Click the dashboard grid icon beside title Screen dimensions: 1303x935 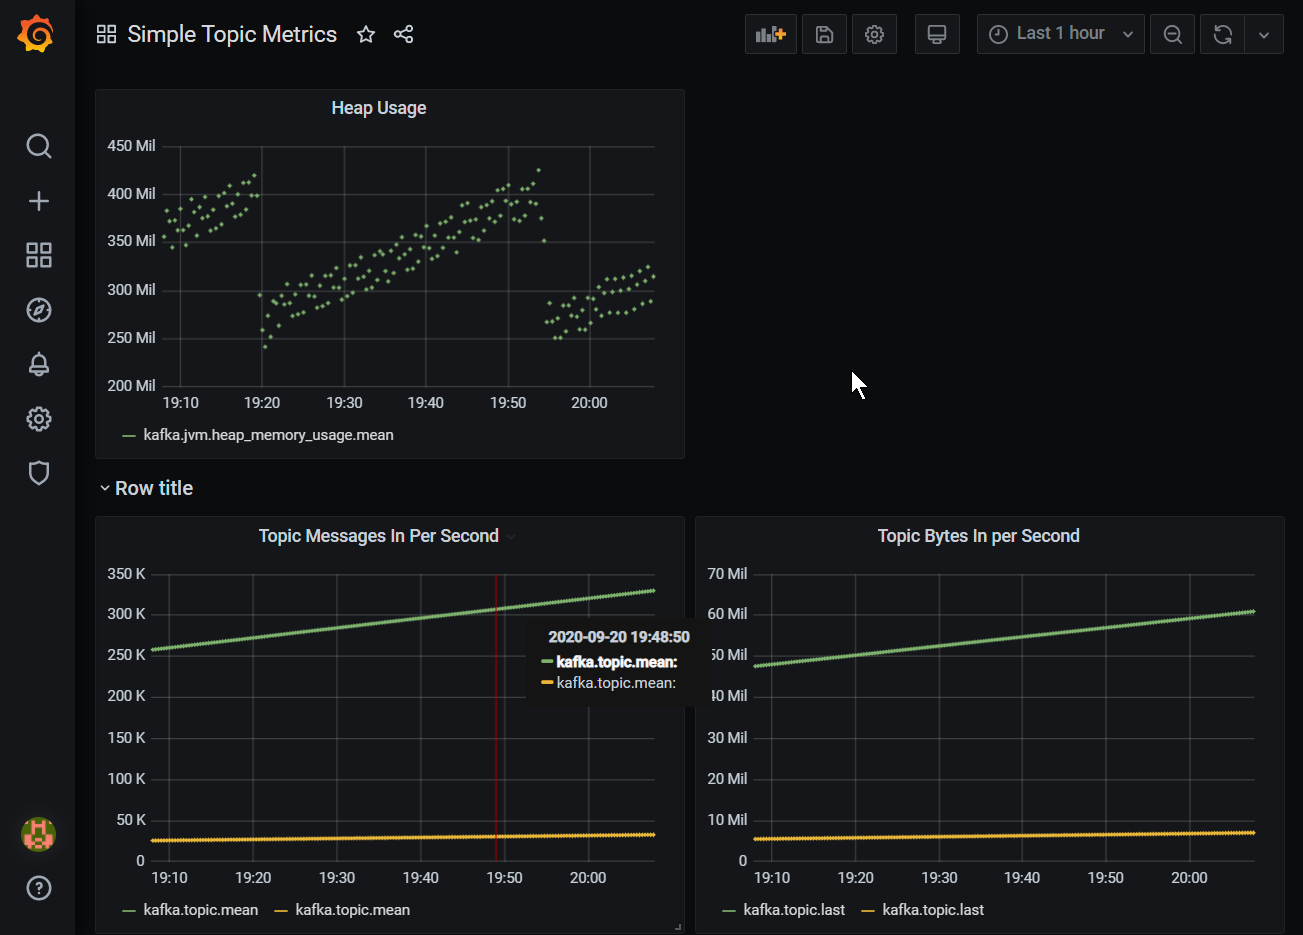(x=106, y=34)
